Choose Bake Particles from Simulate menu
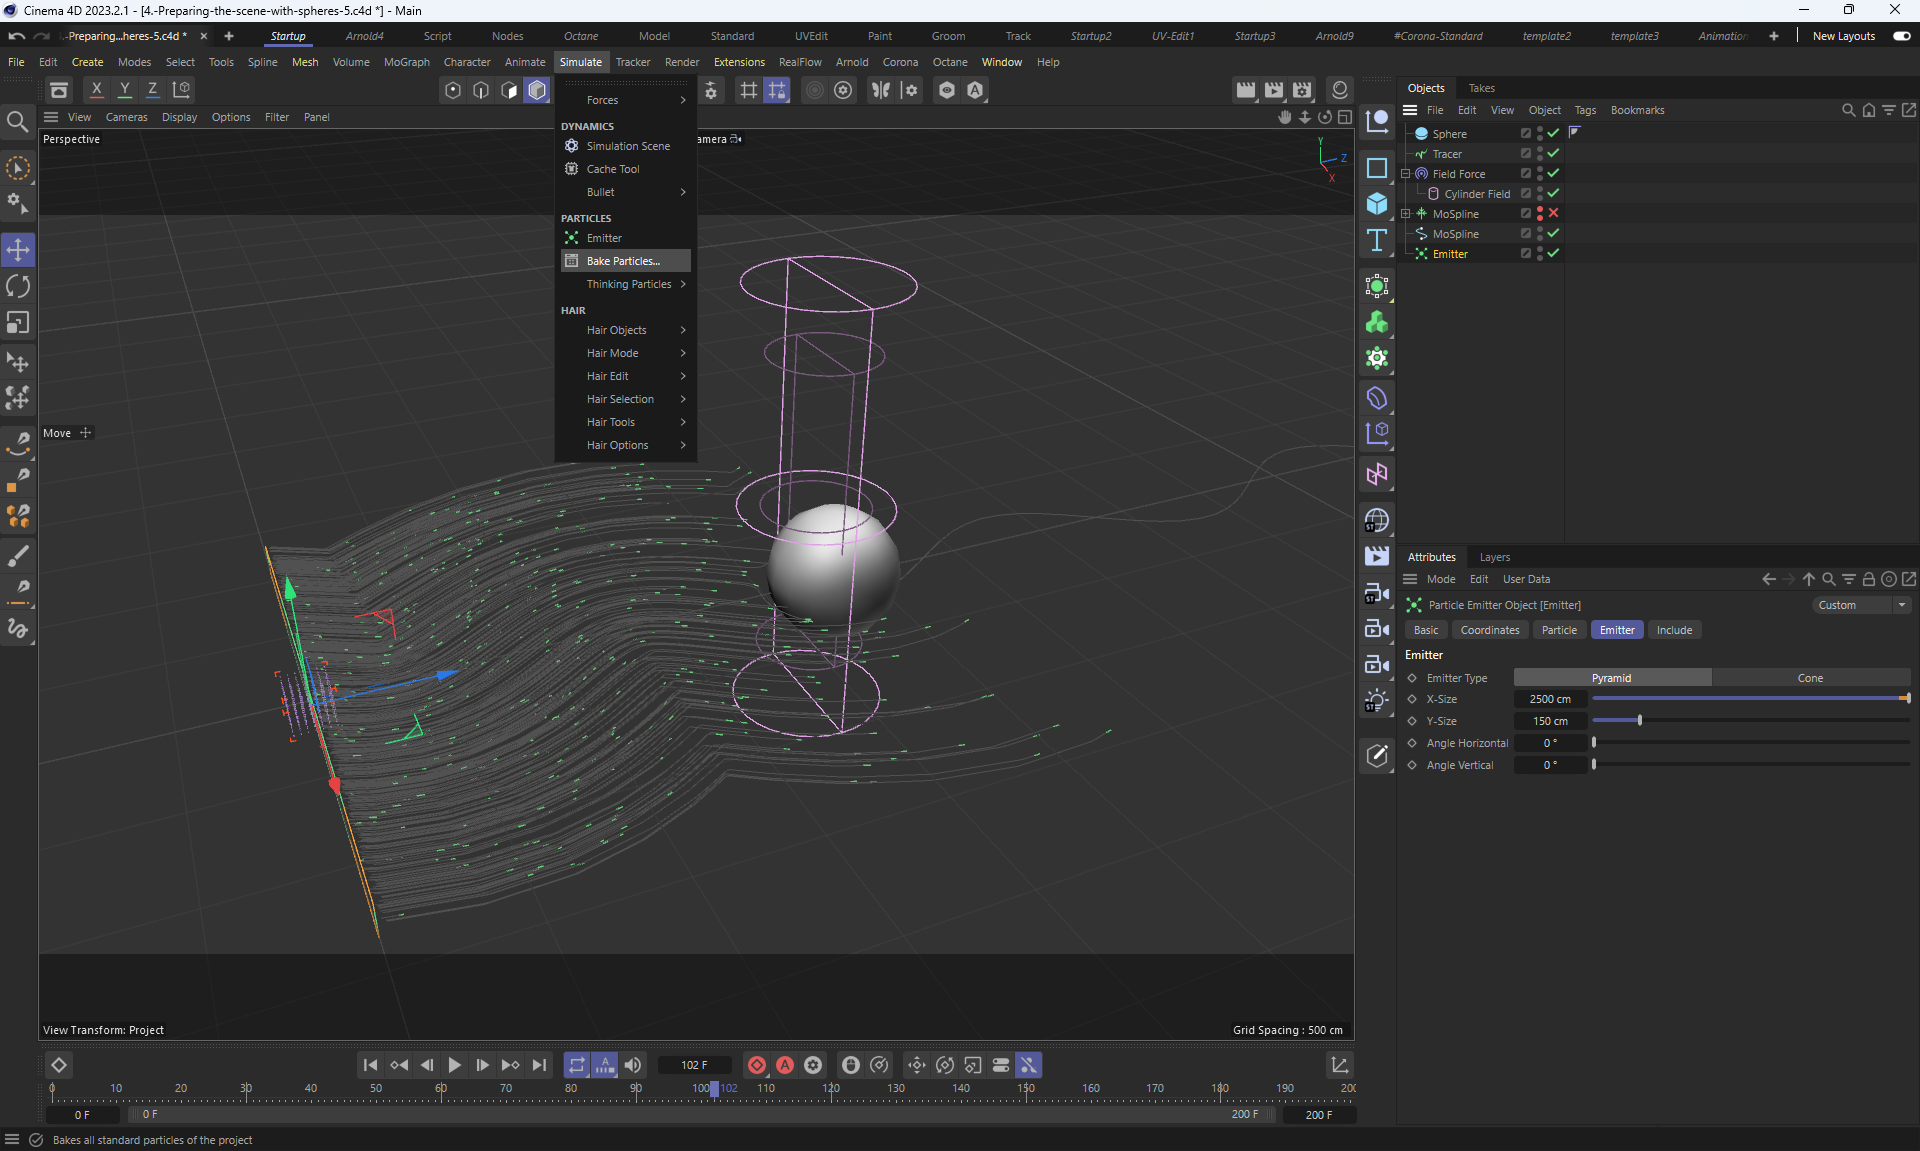This screenshot has height=1151, width=1920. point(623,261)
